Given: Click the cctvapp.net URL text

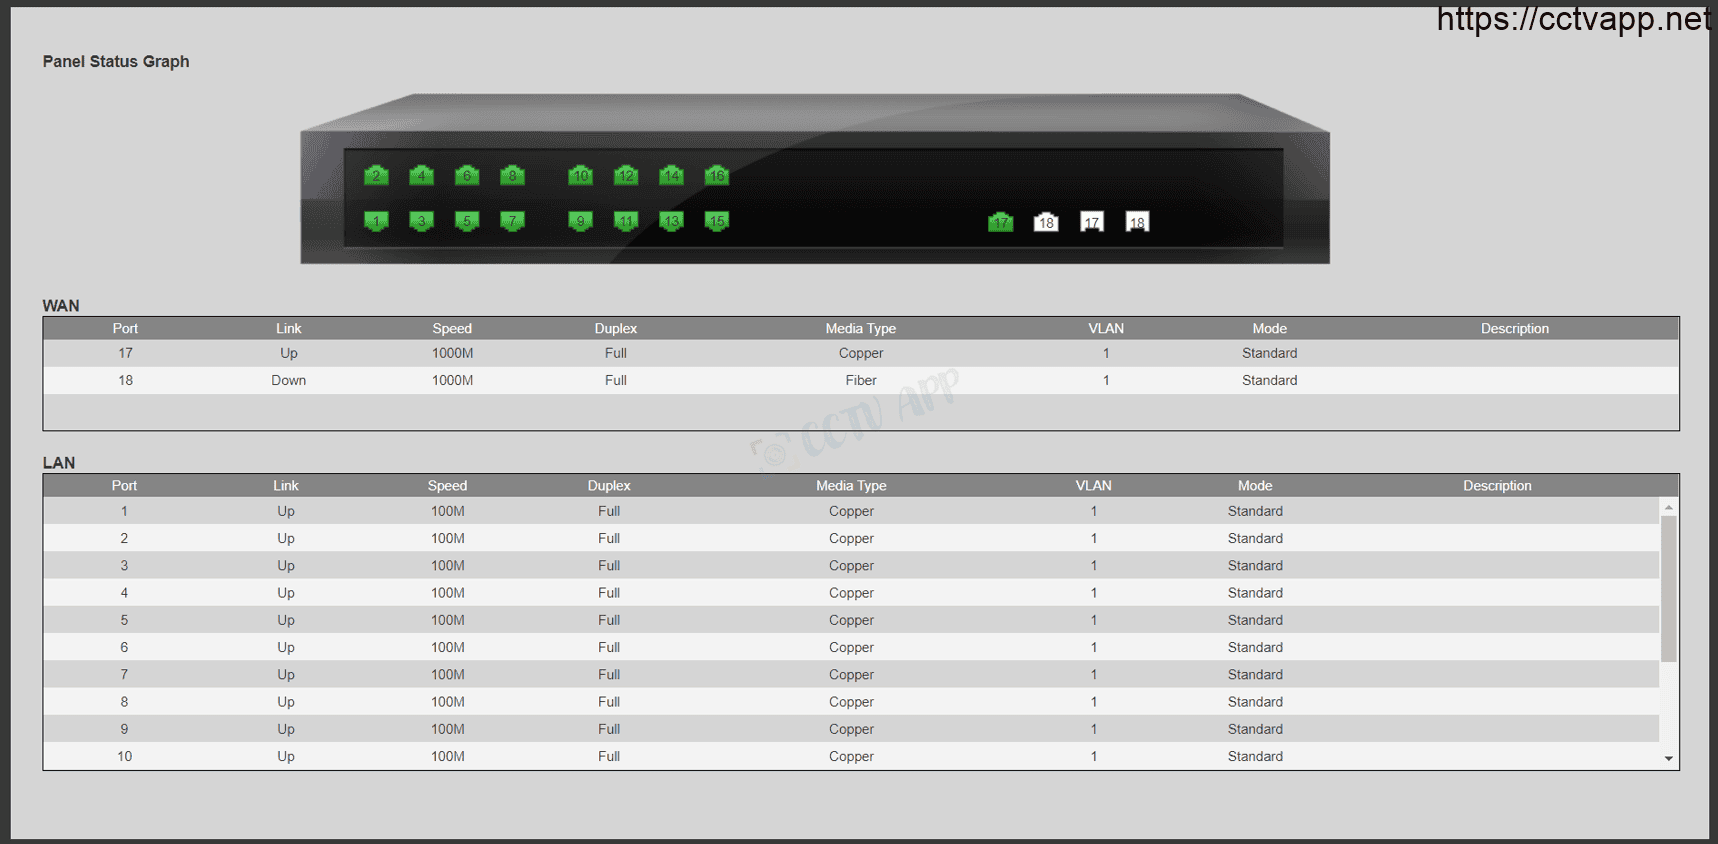Looking at the screenshot, I should click(x=1573, y=19).
